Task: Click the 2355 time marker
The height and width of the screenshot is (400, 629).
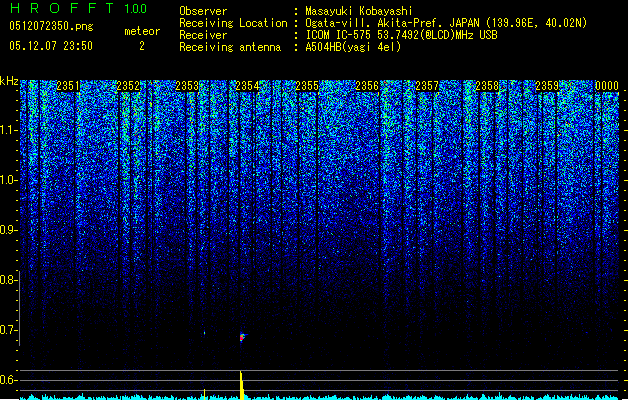Action: (x=307, y=86)
